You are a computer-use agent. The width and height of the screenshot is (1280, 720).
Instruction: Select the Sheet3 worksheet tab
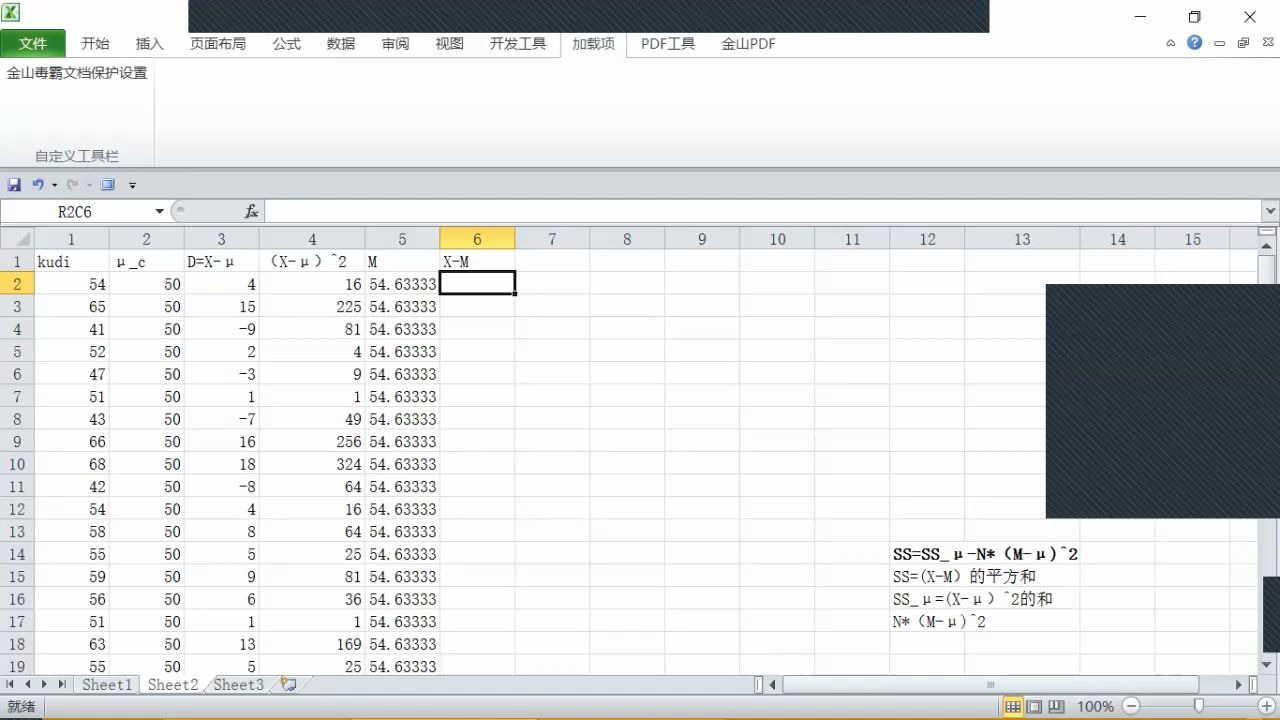point(238,684)
